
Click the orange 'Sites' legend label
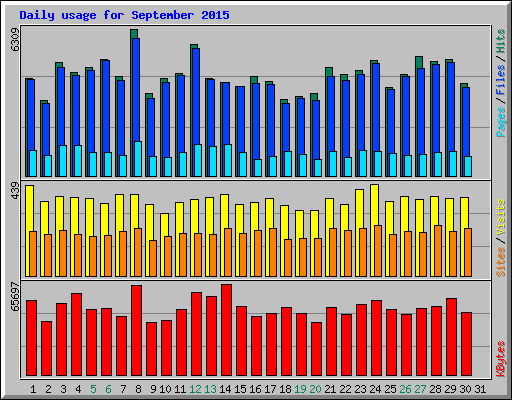[500, 262]
